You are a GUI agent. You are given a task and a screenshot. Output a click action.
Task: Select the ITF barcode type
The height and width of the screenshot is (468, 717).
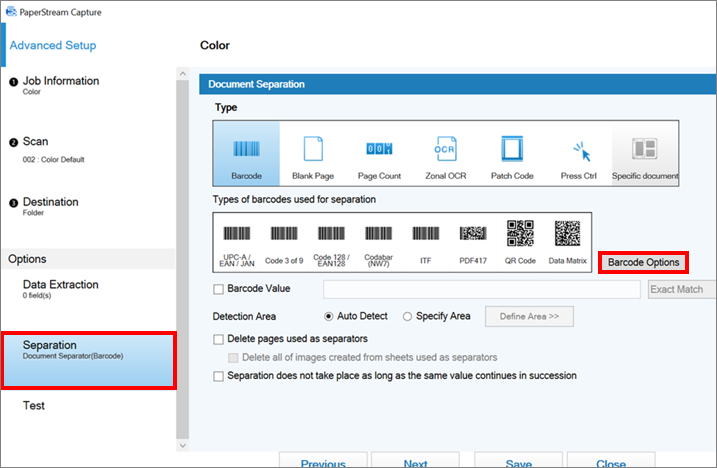click(x=425, y=242)
